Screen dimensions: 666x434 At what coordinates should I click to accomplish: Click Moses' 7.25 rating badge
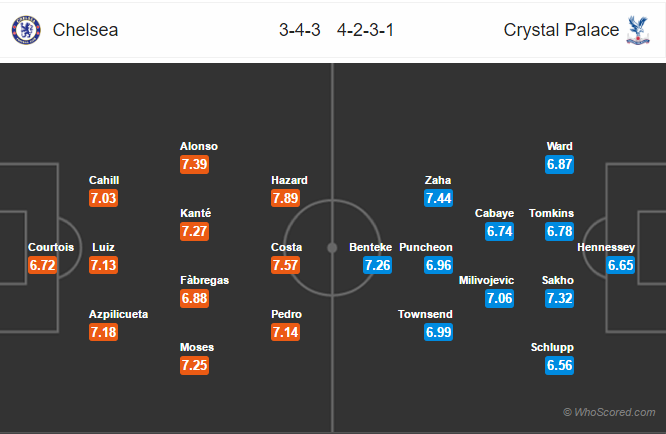tap(195, 365)
